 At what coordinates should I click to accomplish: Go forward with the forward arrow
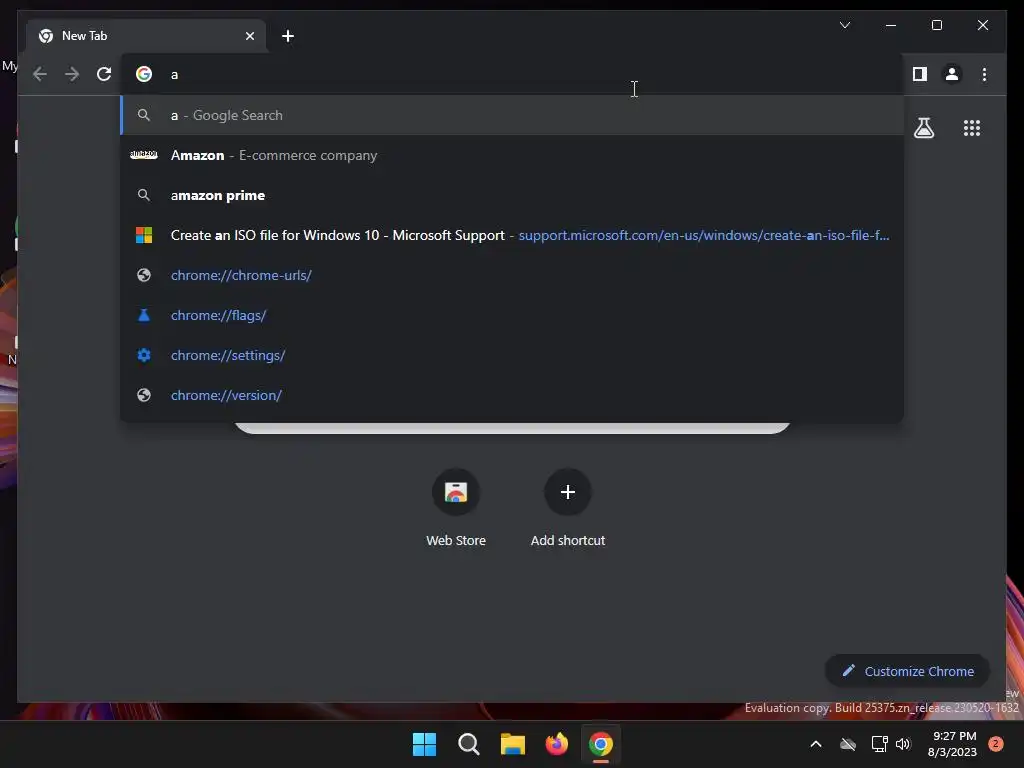(72, 74)
